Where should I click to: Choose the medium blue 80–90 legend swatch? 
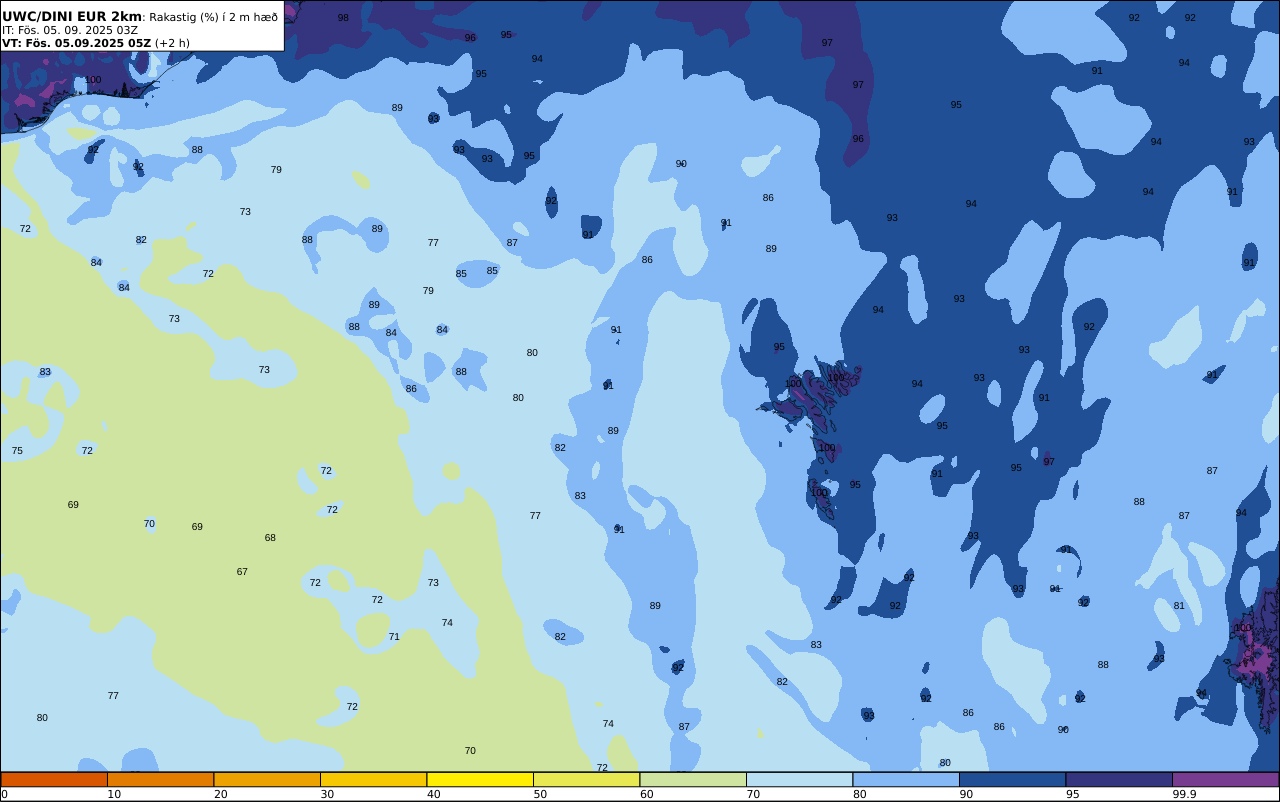906,779
